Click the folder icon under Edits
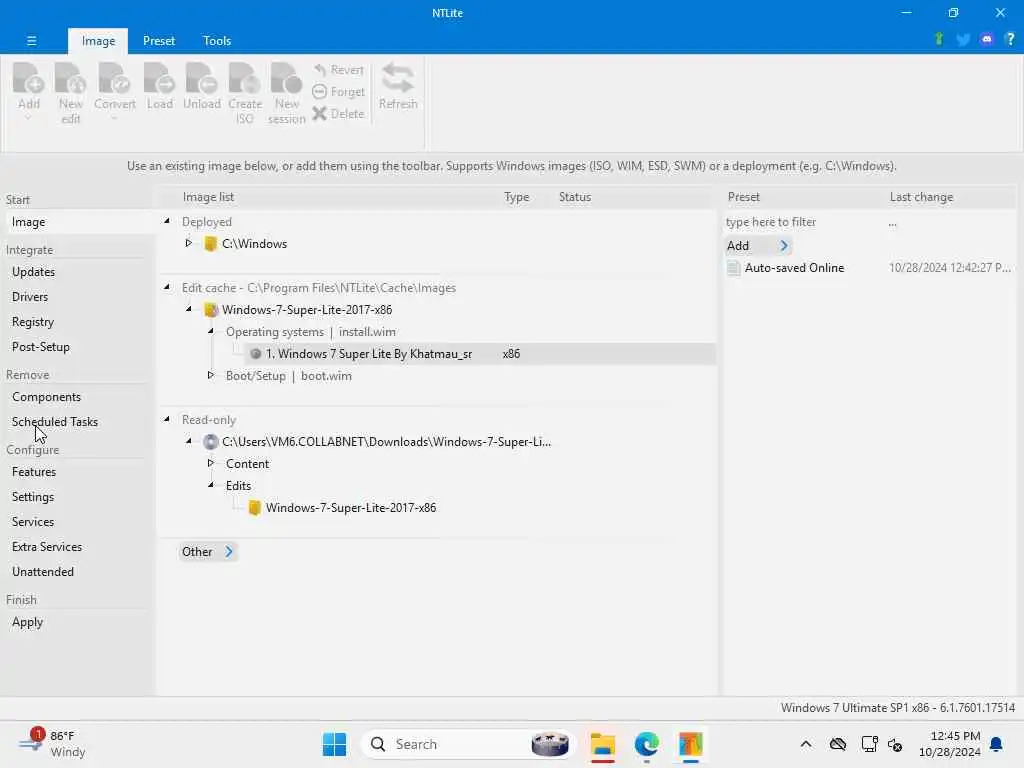 coord(255,507)
